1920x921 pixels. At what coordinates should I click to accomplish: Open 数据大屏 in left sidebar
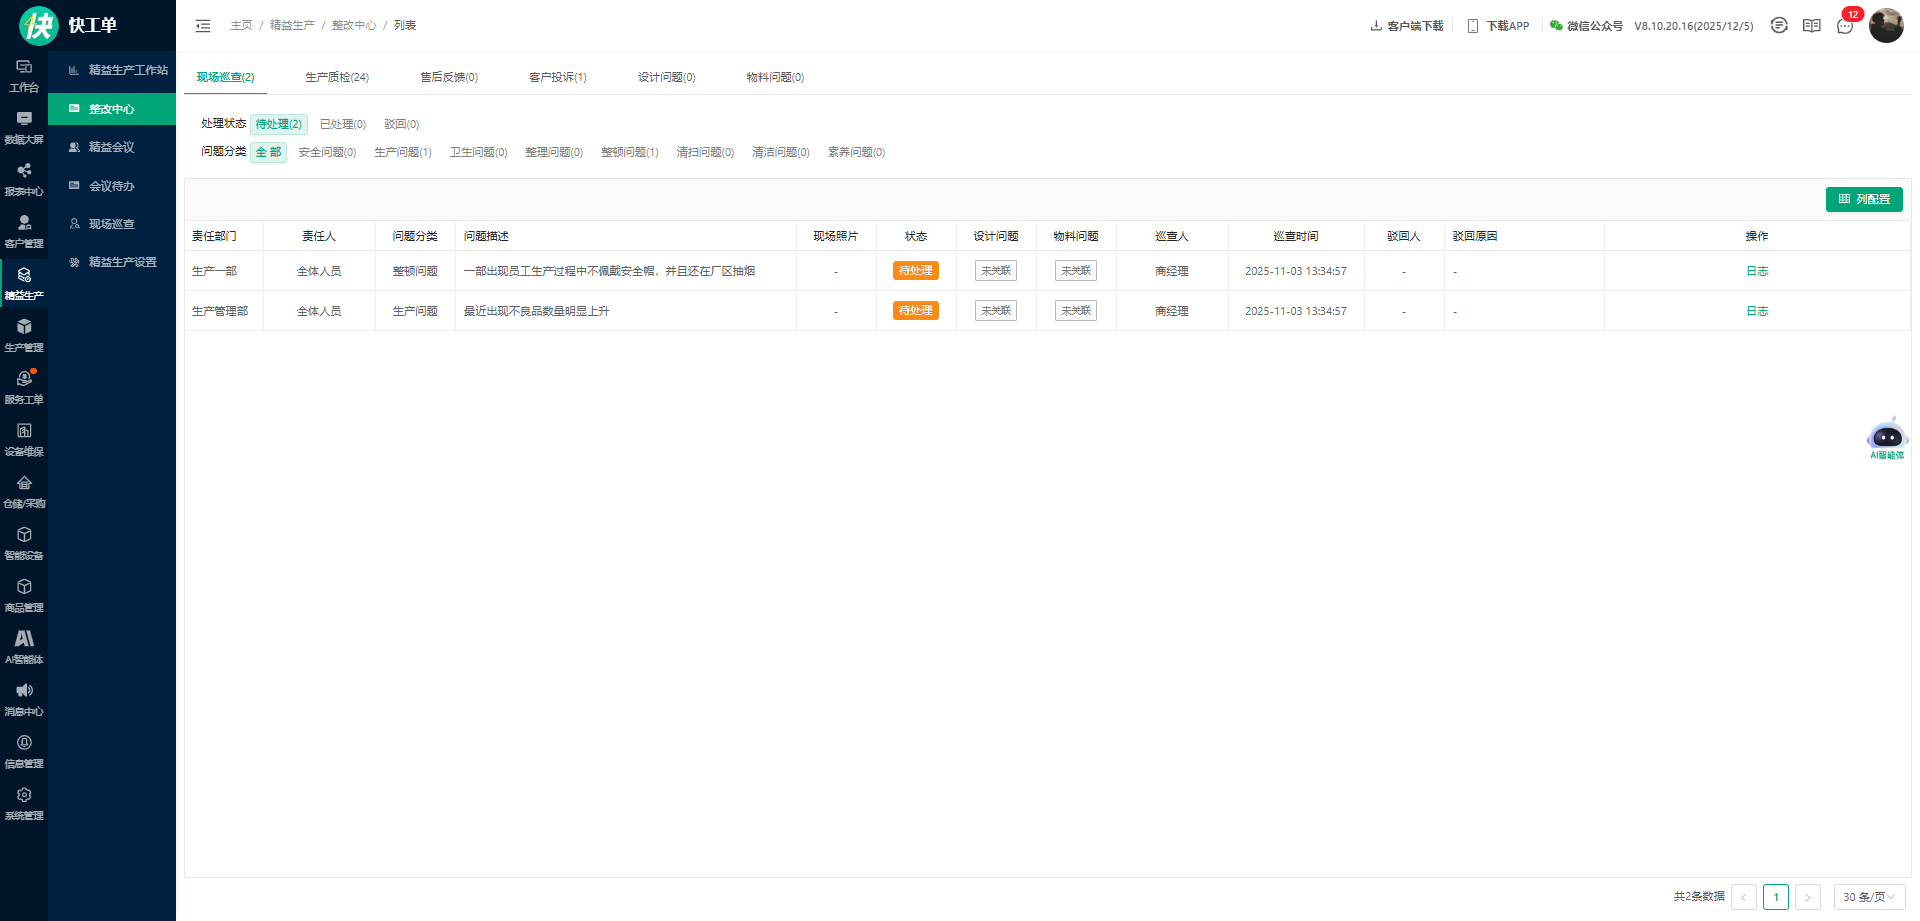(x=24, y=127)
